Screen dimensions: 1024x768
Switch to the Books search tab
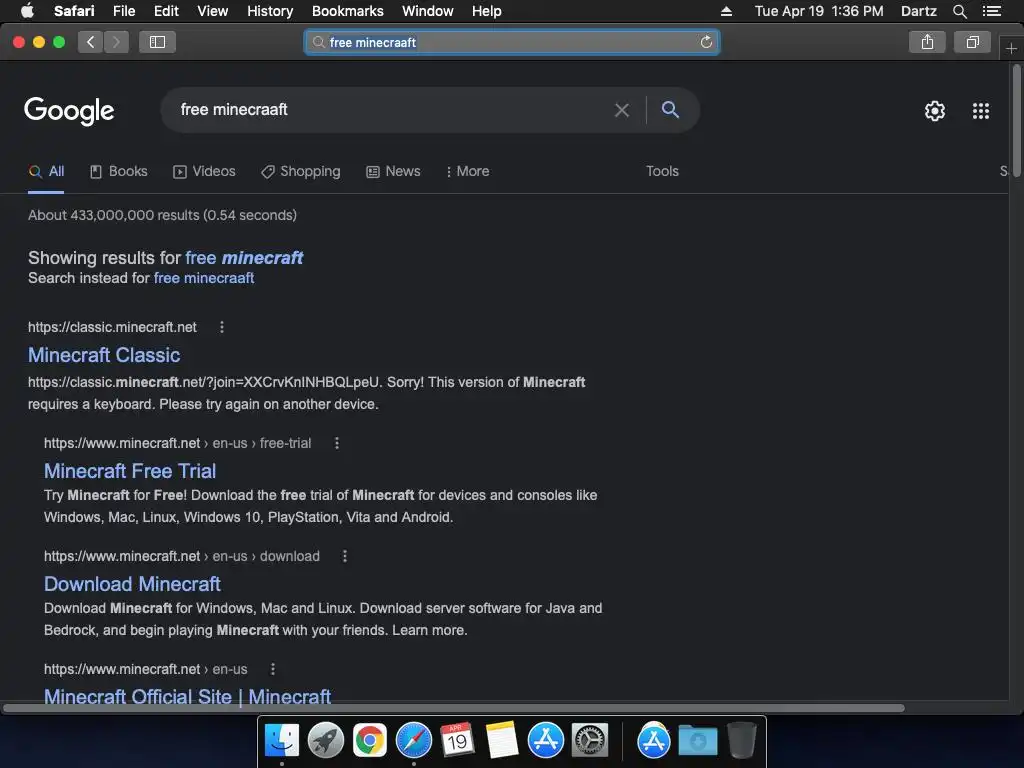tap(119, 172)
